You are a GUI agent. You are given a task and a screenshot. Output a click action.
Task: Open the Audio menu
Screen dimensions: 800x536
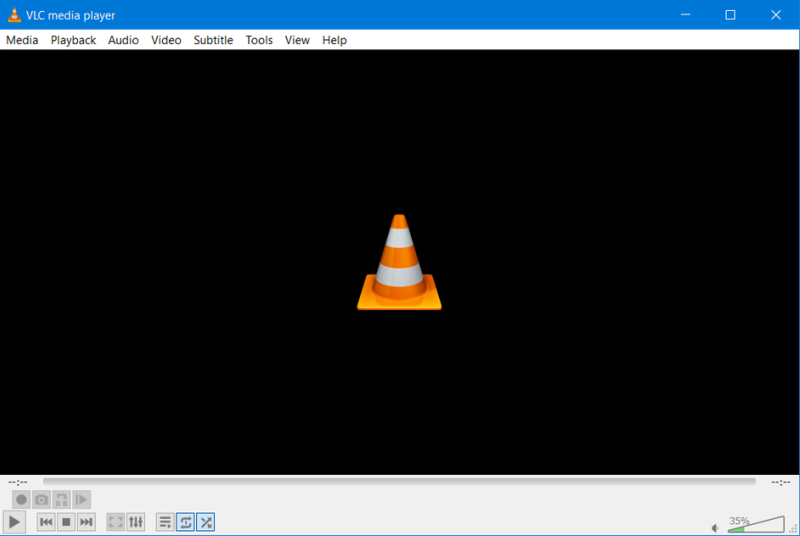(x=123, y=40)
